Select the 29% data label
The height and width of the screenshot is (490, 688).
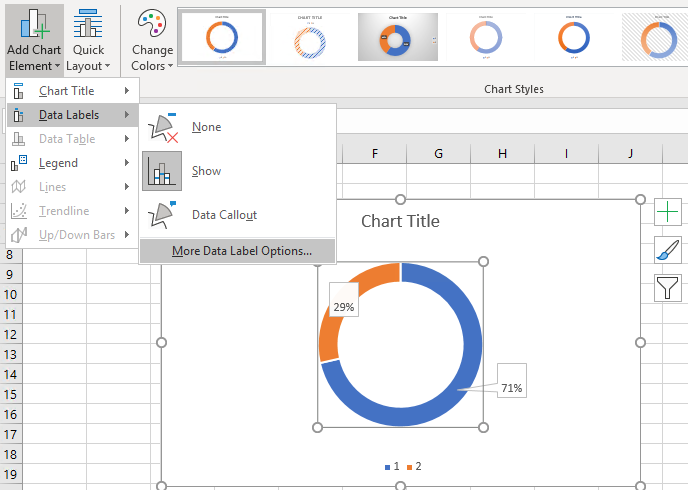(344, 299)
